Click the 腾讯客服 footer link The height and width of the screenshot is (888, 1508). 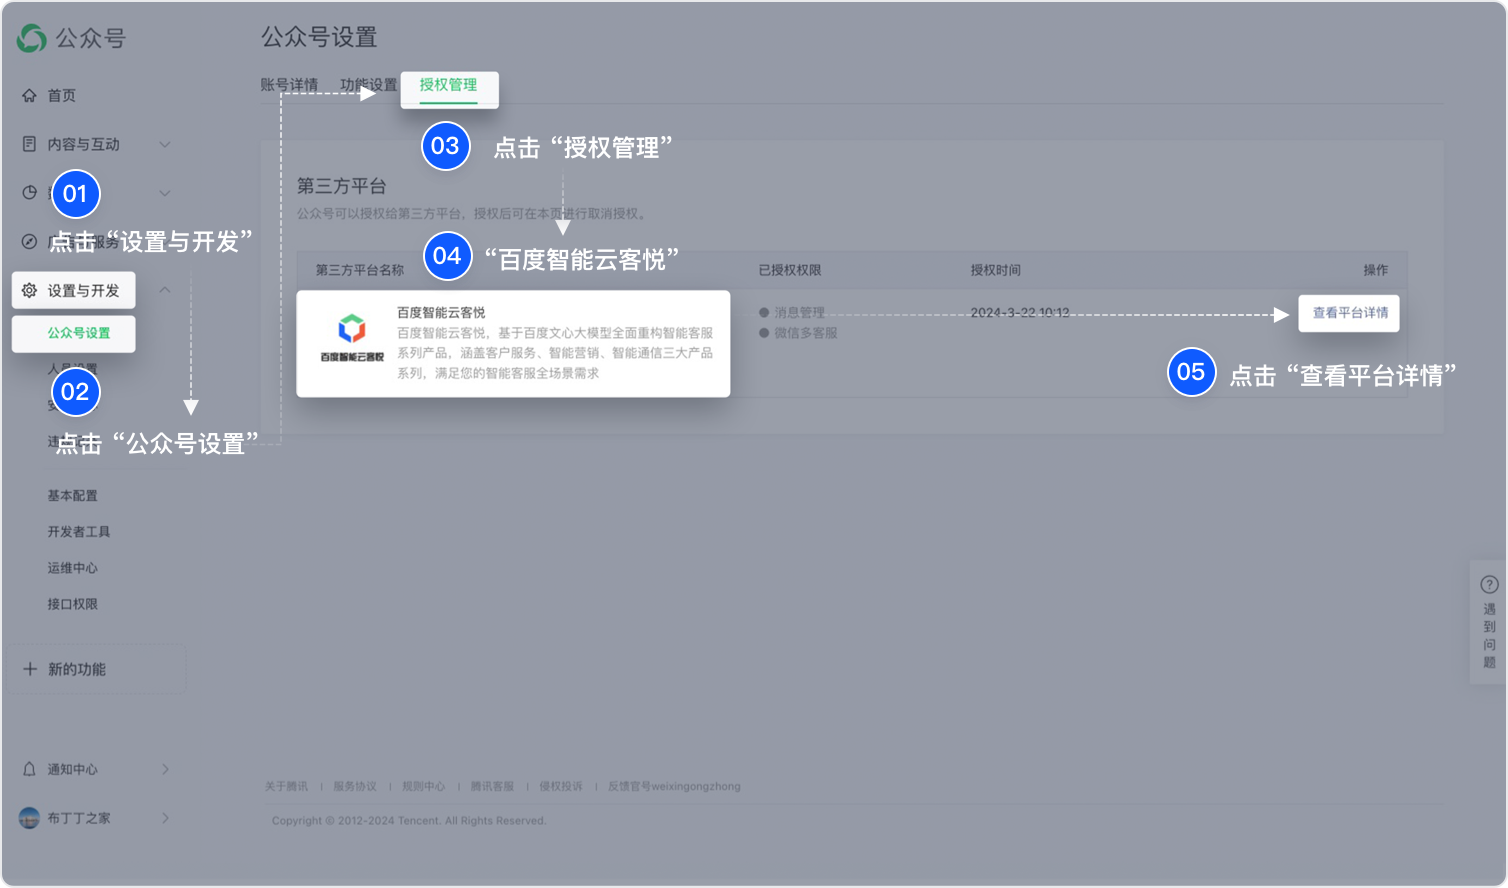tap(492, 787)
